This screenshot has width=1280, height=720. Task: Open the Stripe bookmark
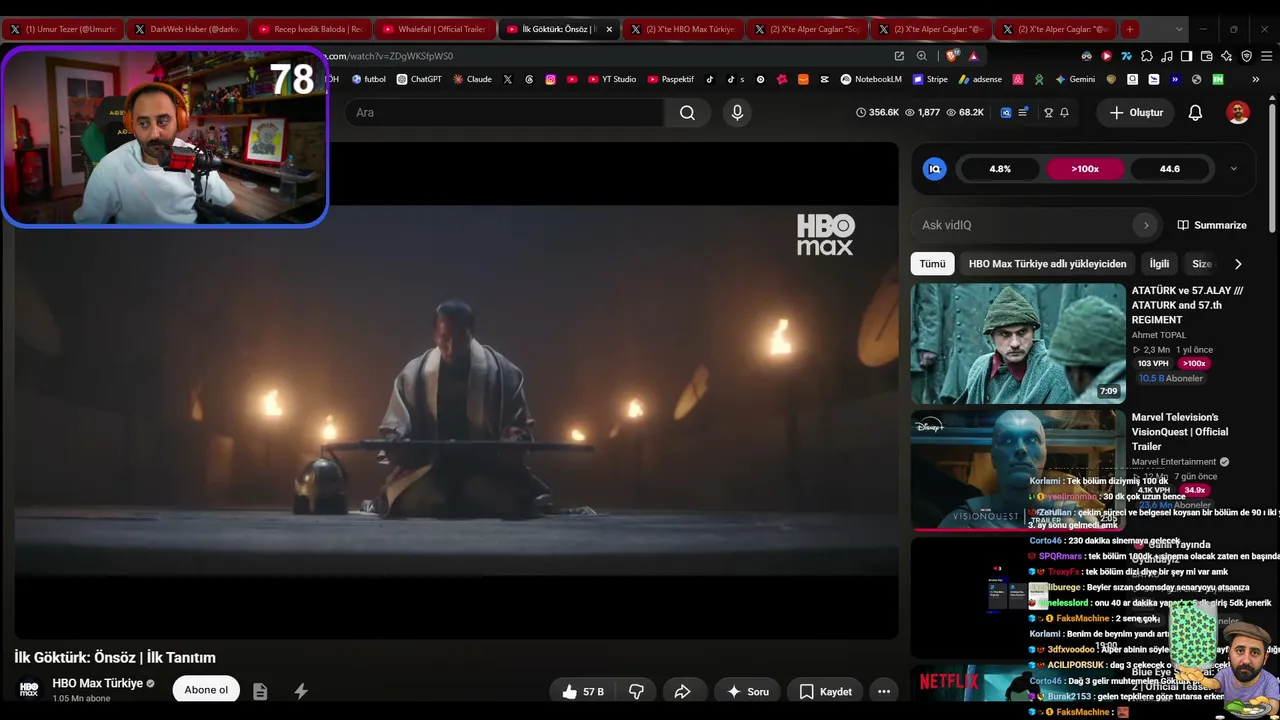click(929, 79)
